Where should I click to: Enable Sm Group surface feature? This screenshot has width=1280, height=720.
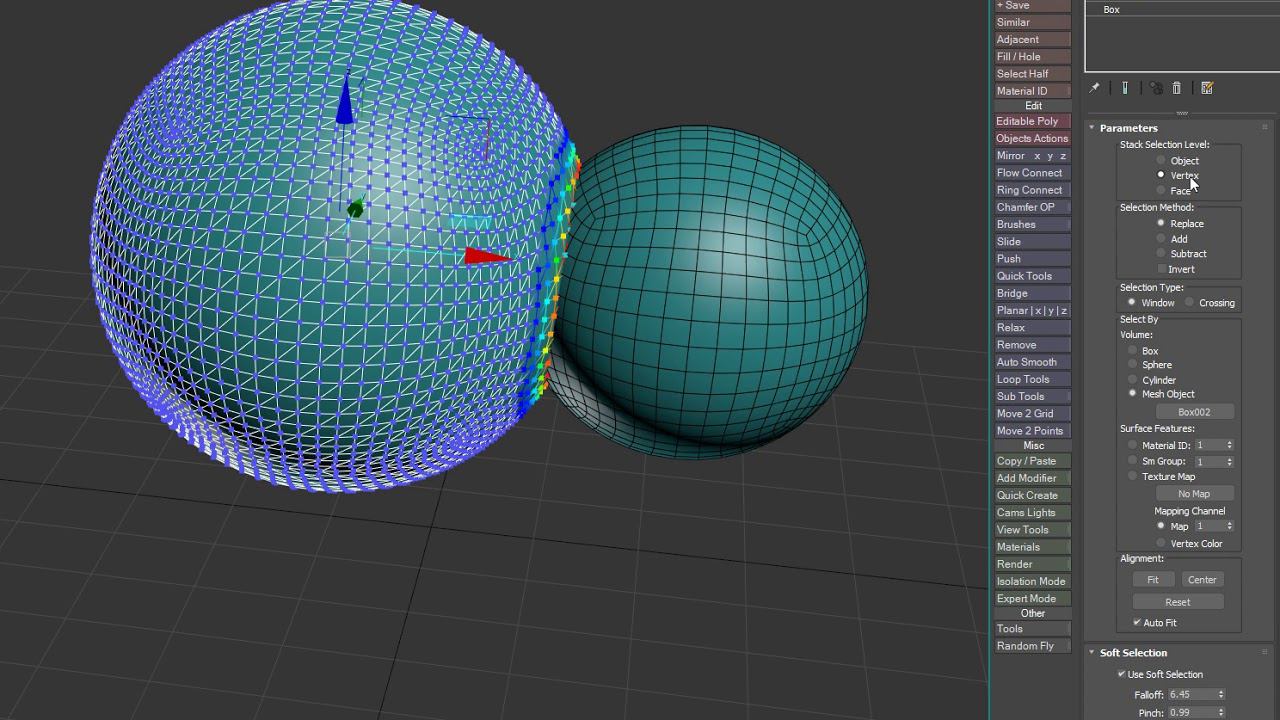[x=1133, y=461]
